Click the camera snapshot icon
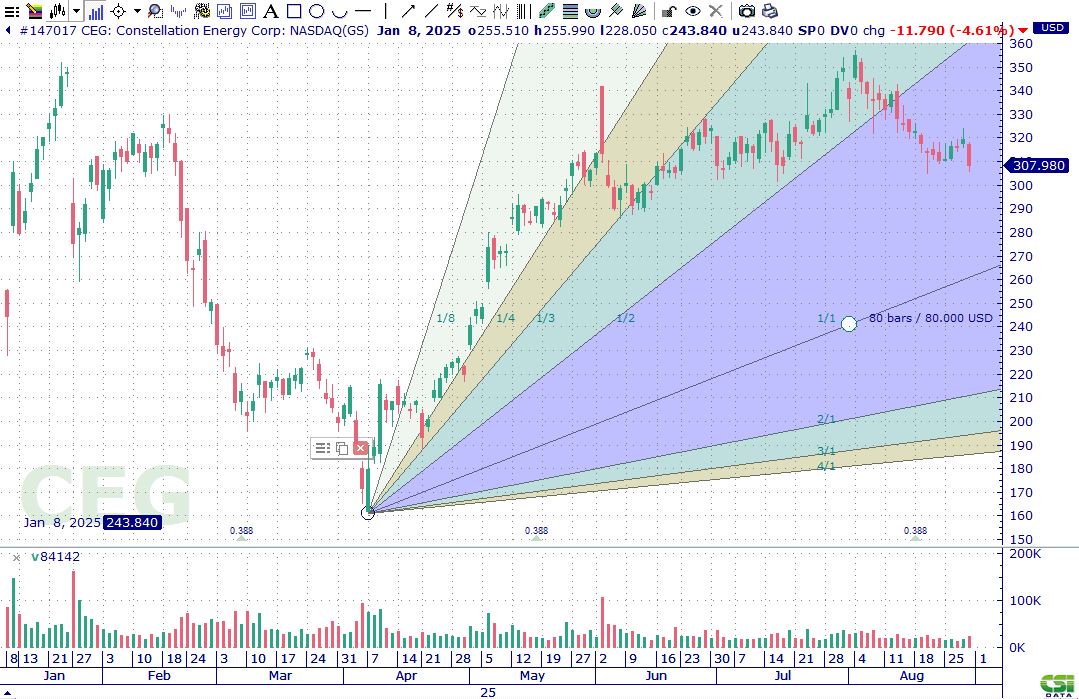The height and width of the screenshot is (699, 1079). point(746,11)
